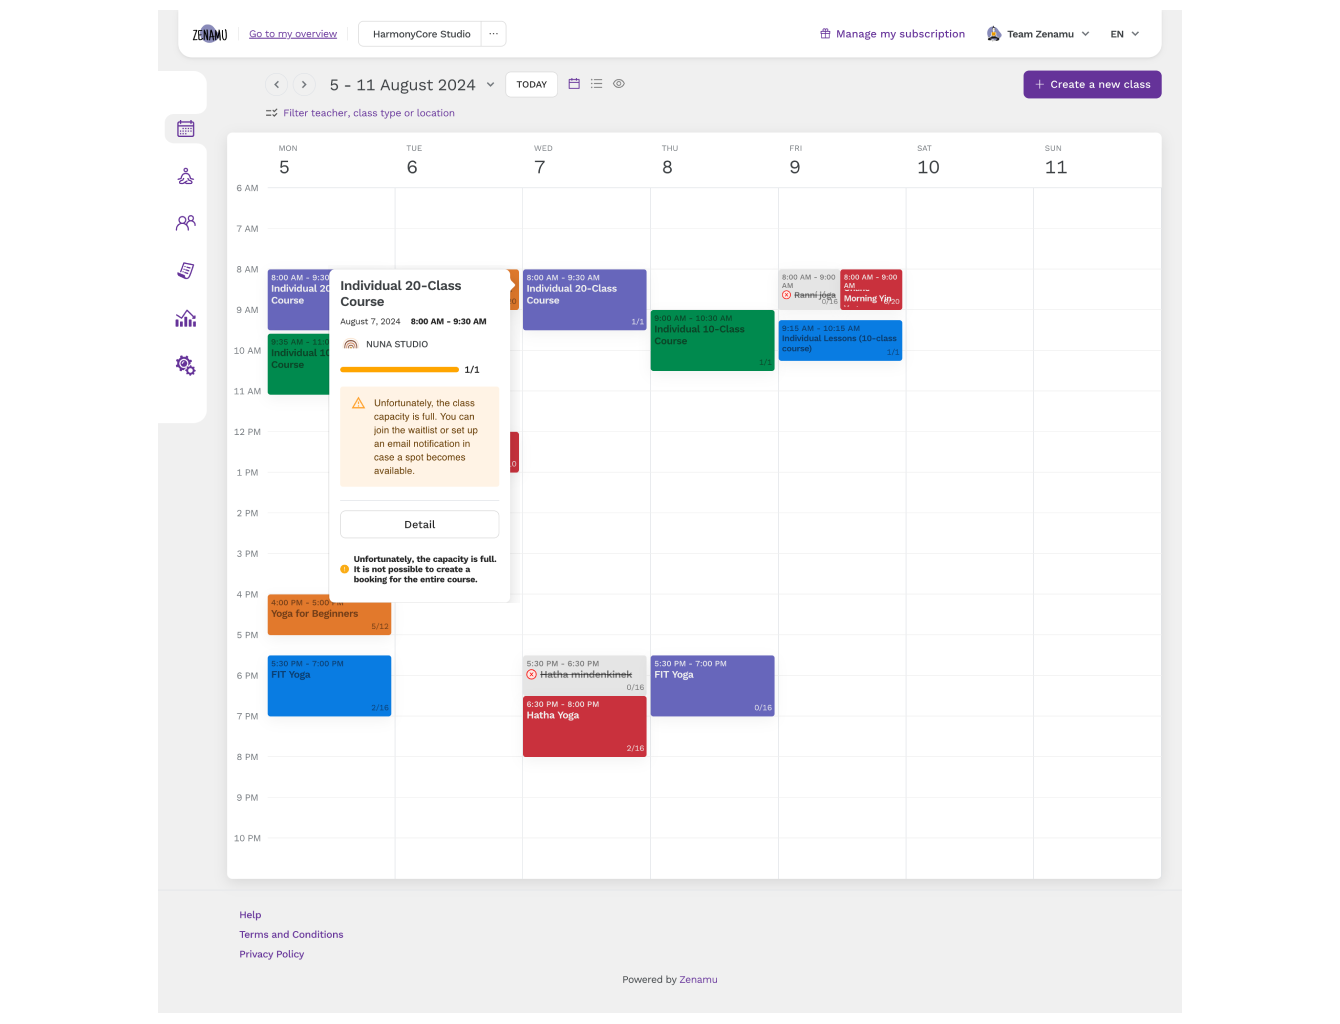The height and width of the screenshot is (1024, 1340).
Task: Open the yoga classes sidebar icon
Action: (x=186, y=177)
